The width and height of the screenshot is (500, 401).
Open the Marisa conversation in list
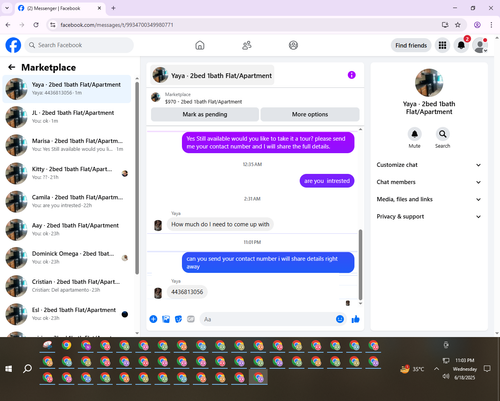[x=67, y=145]
